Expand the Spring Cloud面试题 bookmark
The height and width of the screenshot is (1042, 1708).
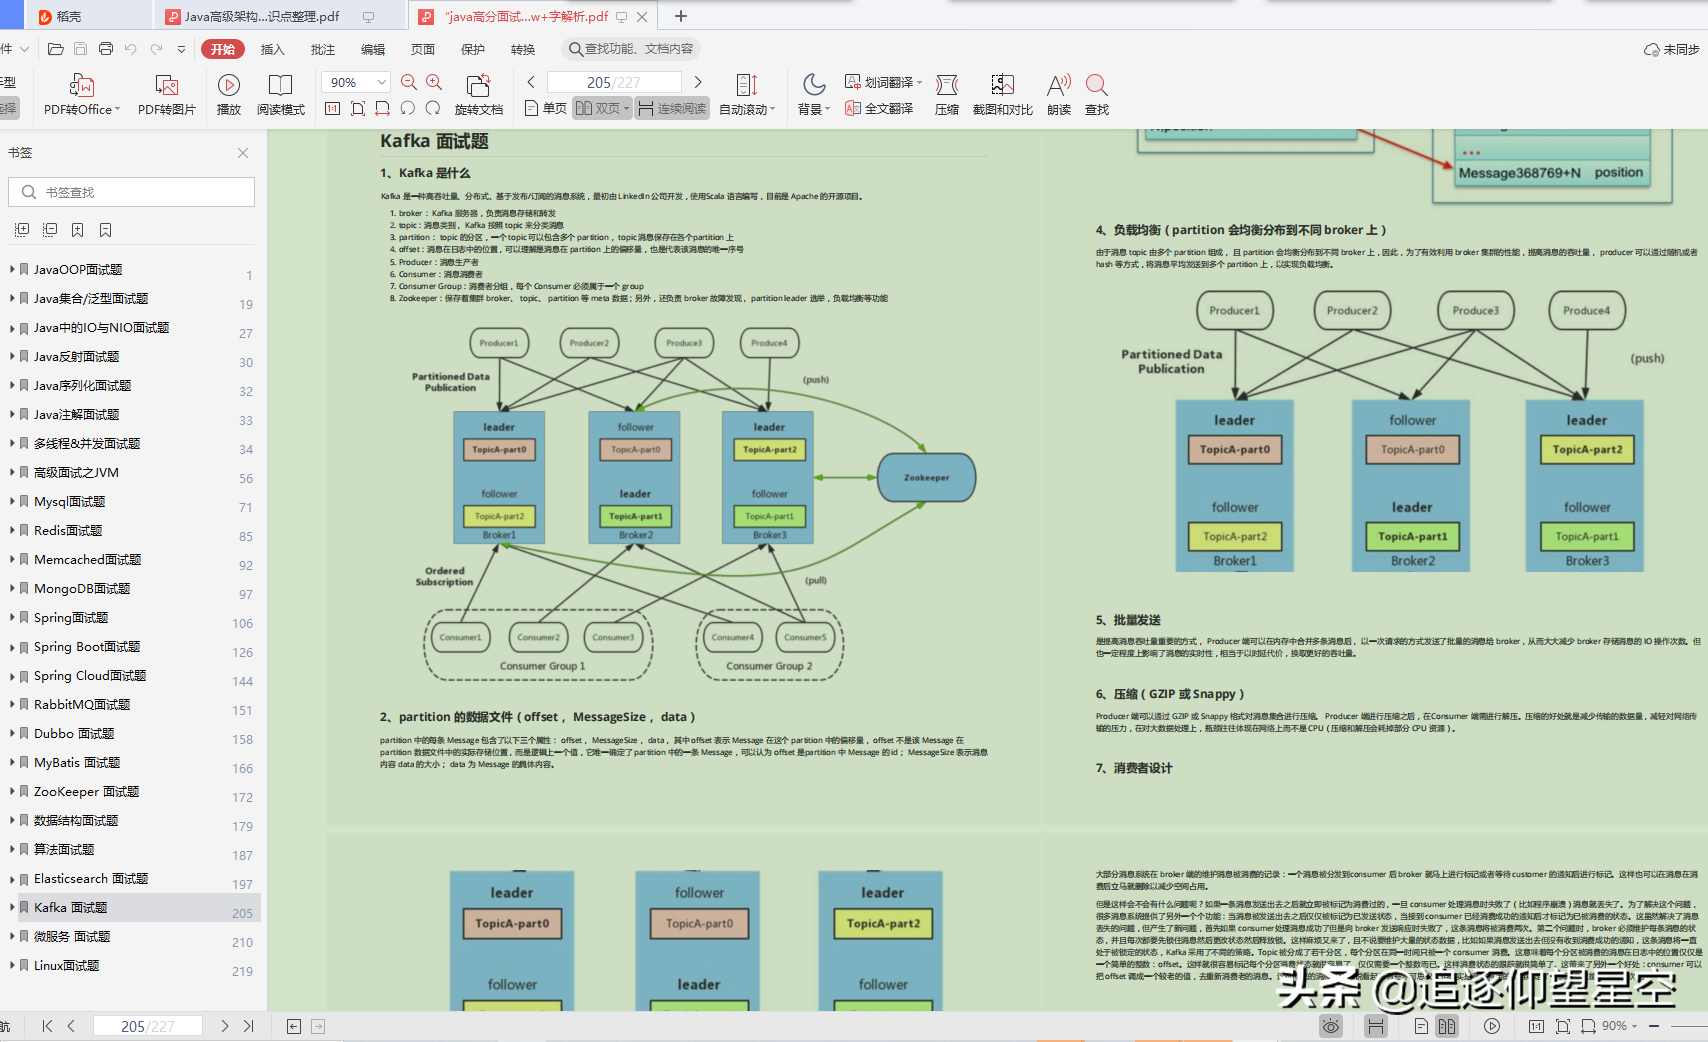coord(12,675)
